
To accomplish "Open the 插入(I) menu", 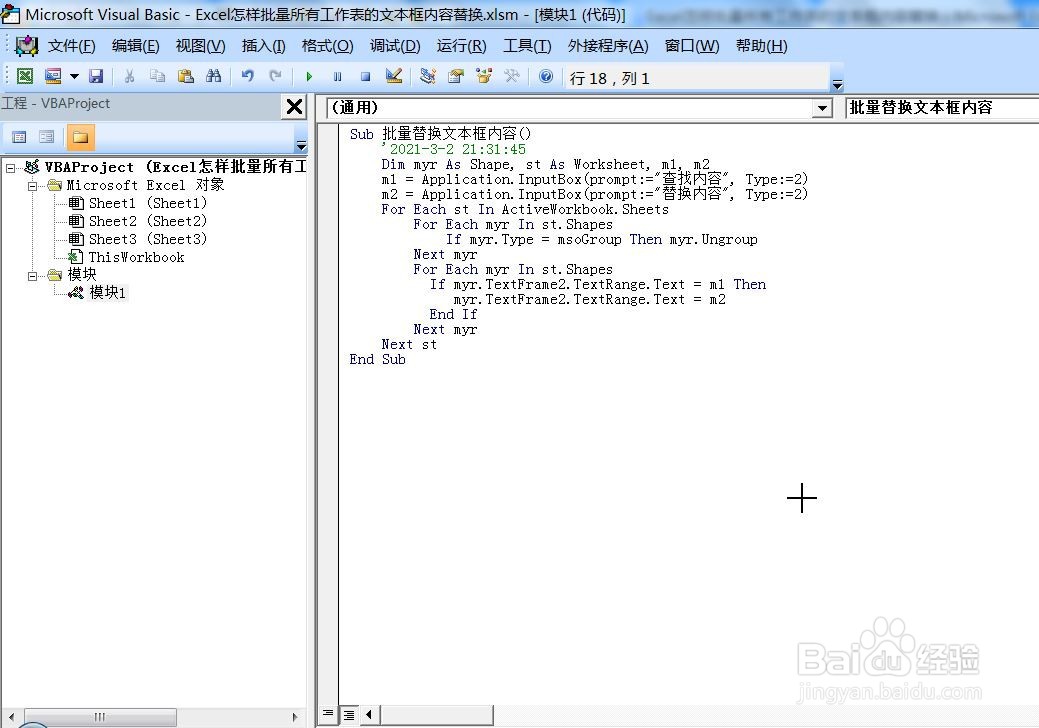I will 263,46.
